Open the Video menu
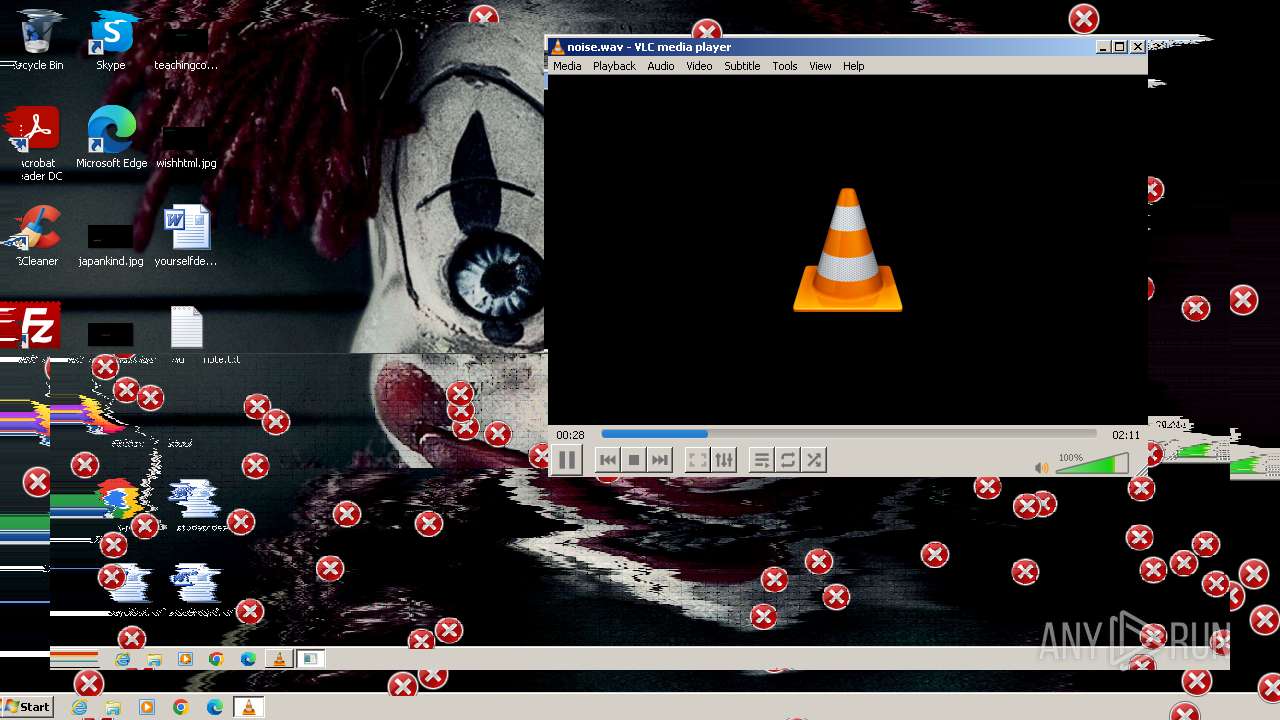Viewport: 1280px width, 720px height. (699, 66)
